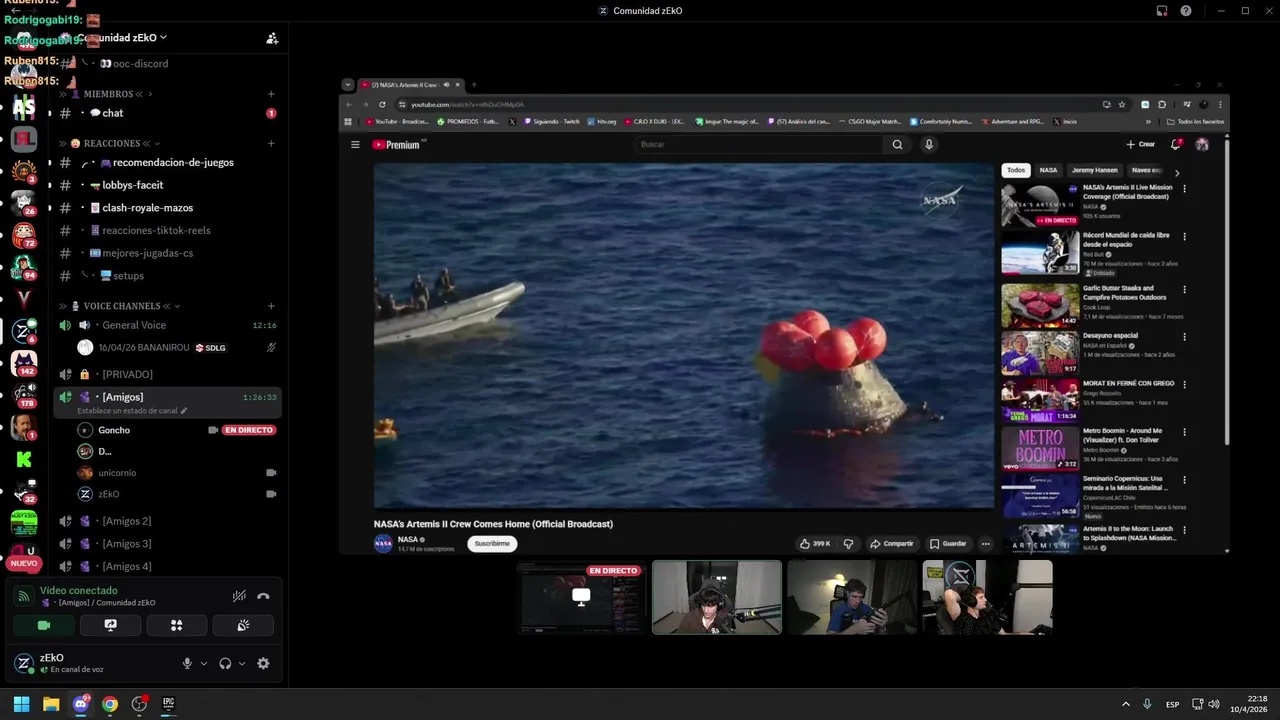Toggle the camera button in voice panel
Image resolution: width=1280 pixels, height=720 pixels.
coord(44,625)
